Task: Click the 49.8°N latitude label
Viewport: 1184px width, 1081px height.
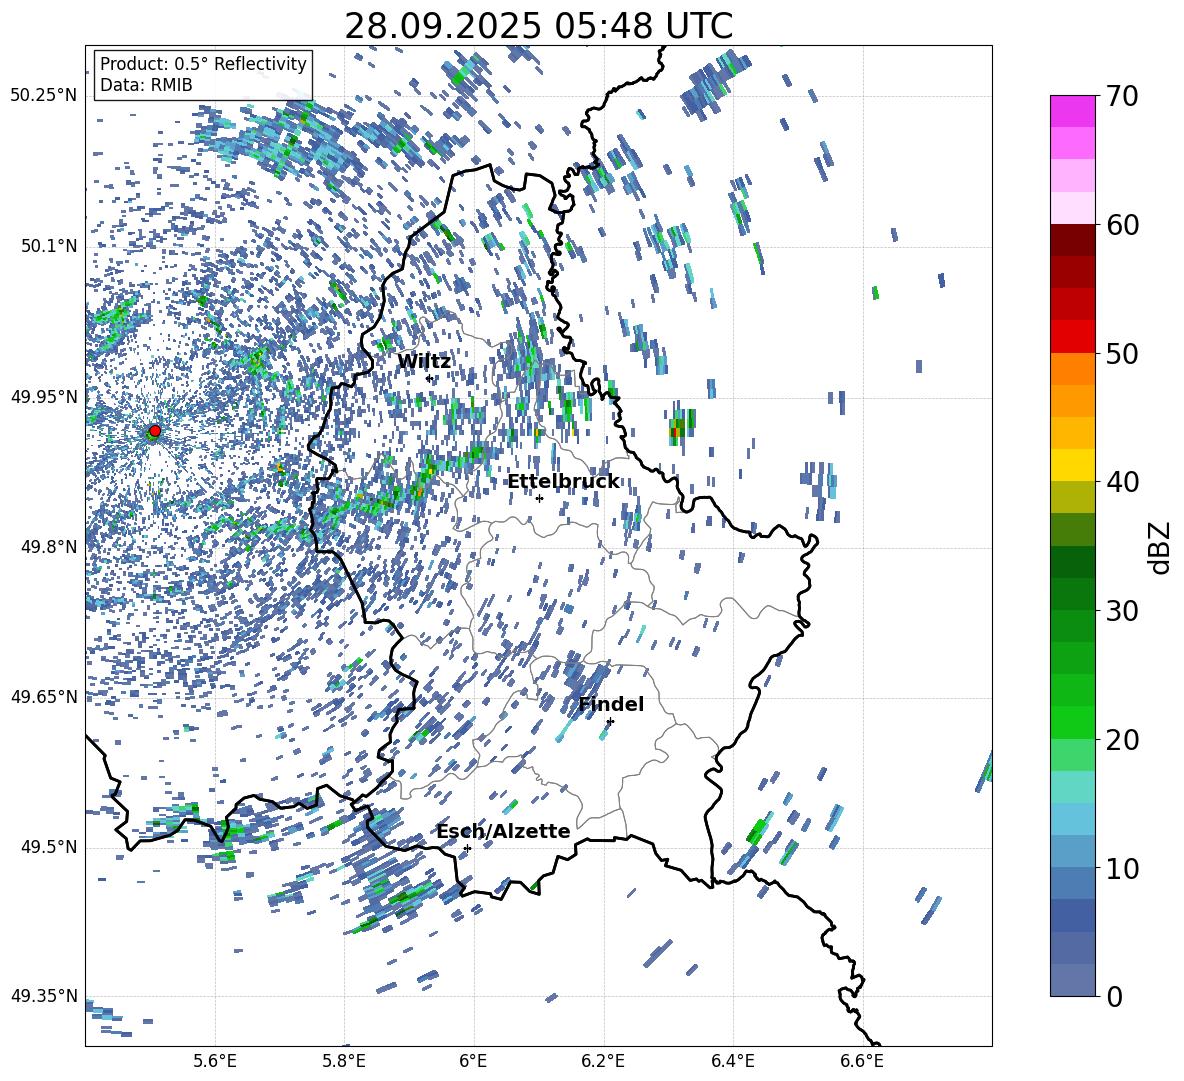Action: [49, 547]
